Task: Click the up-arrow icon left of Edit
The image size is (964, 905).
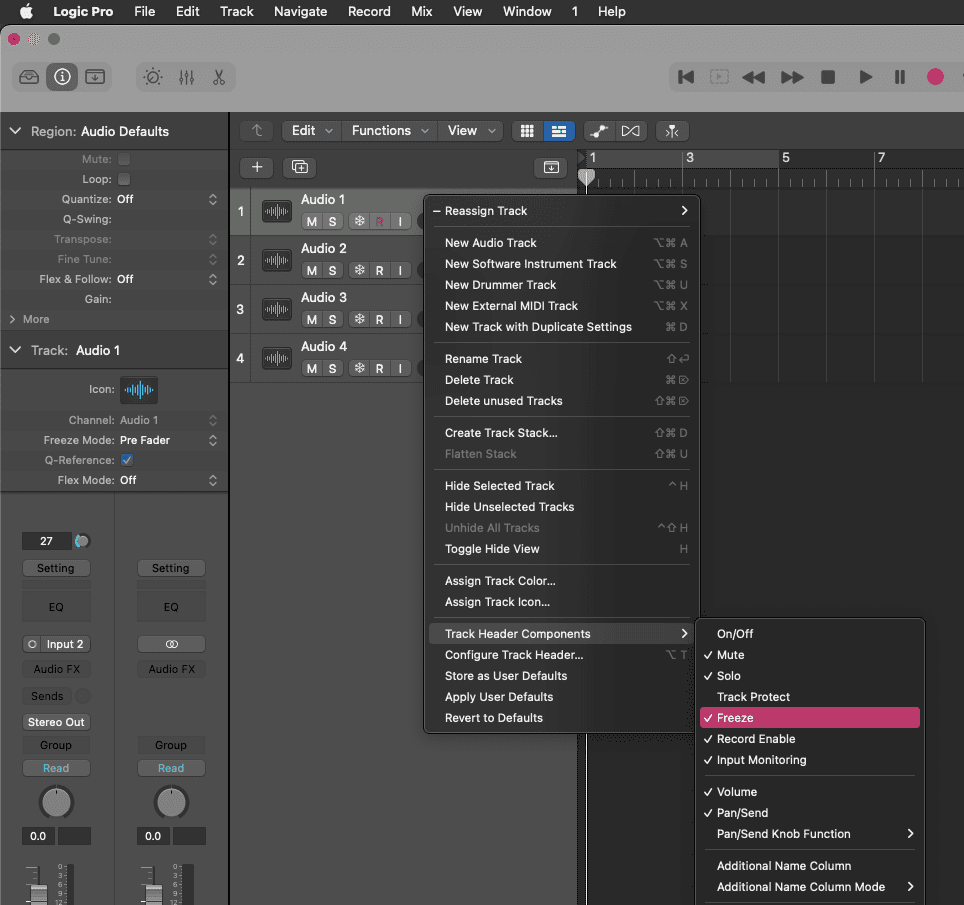Action: [x=257, y=131]
